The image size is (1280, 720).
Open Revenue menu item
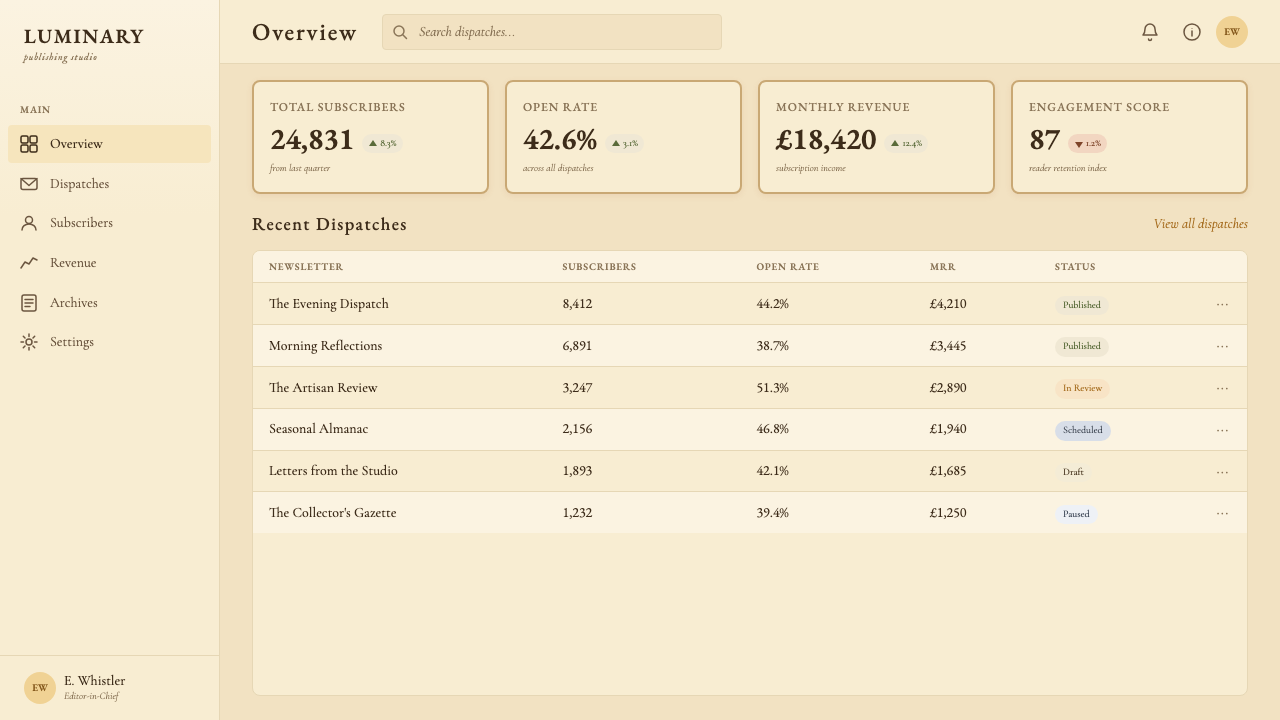(110, 263)
